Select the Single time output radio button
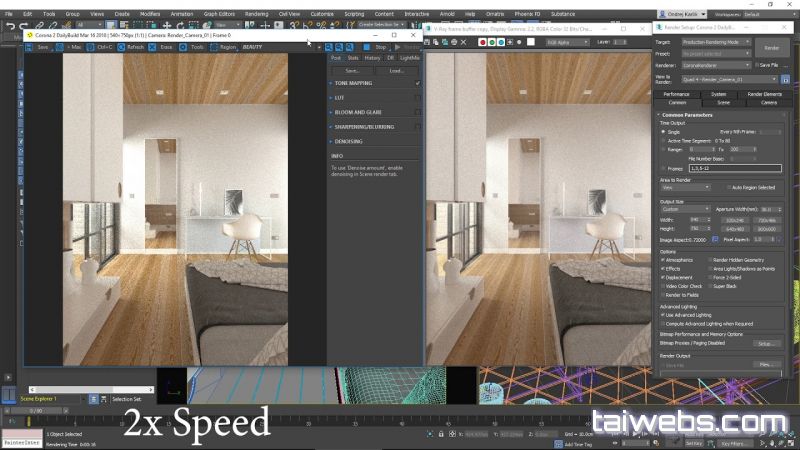 pyautogui.click(x=663, y=131)
